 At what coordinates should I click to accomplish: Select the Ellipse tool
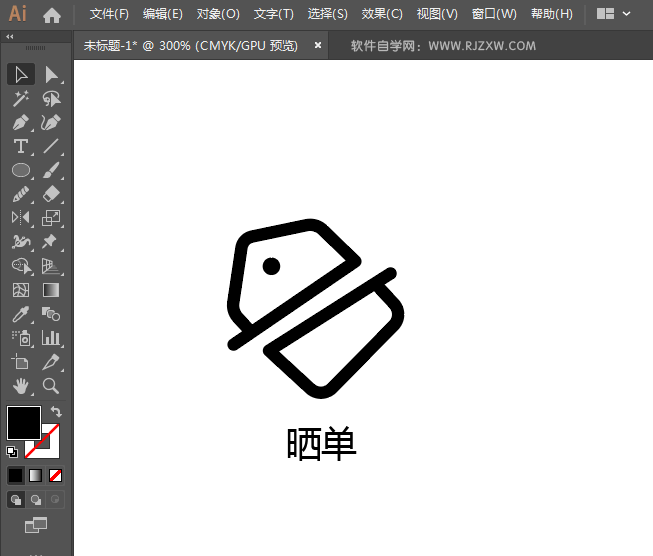(x=21, y=170)
